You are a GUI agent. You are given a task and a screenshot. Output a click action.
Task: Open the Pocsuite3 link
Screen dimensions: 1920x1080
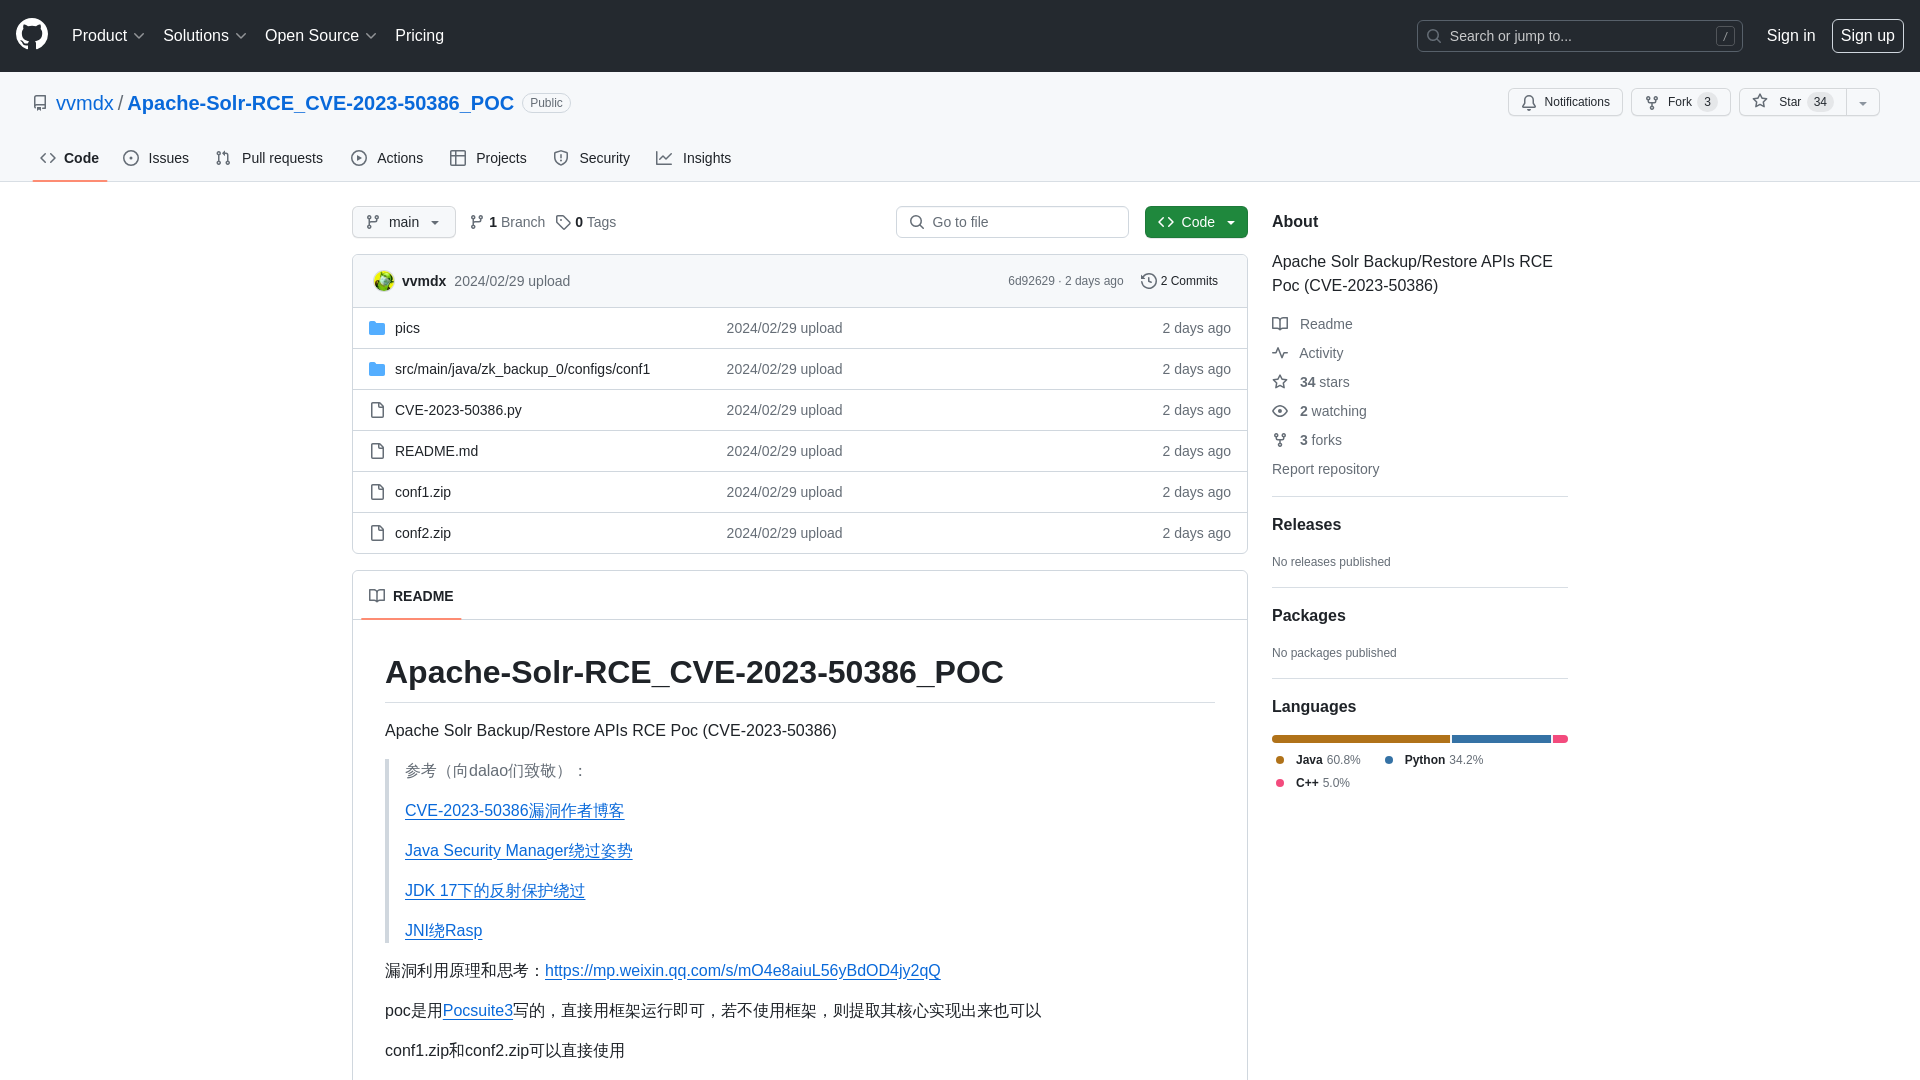[x=477, y=1011]
